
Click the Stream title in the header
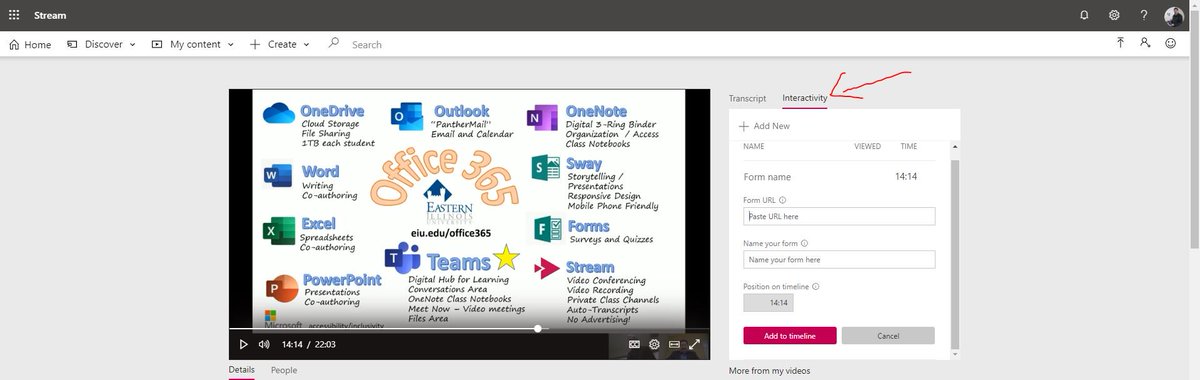coord(50,15)
